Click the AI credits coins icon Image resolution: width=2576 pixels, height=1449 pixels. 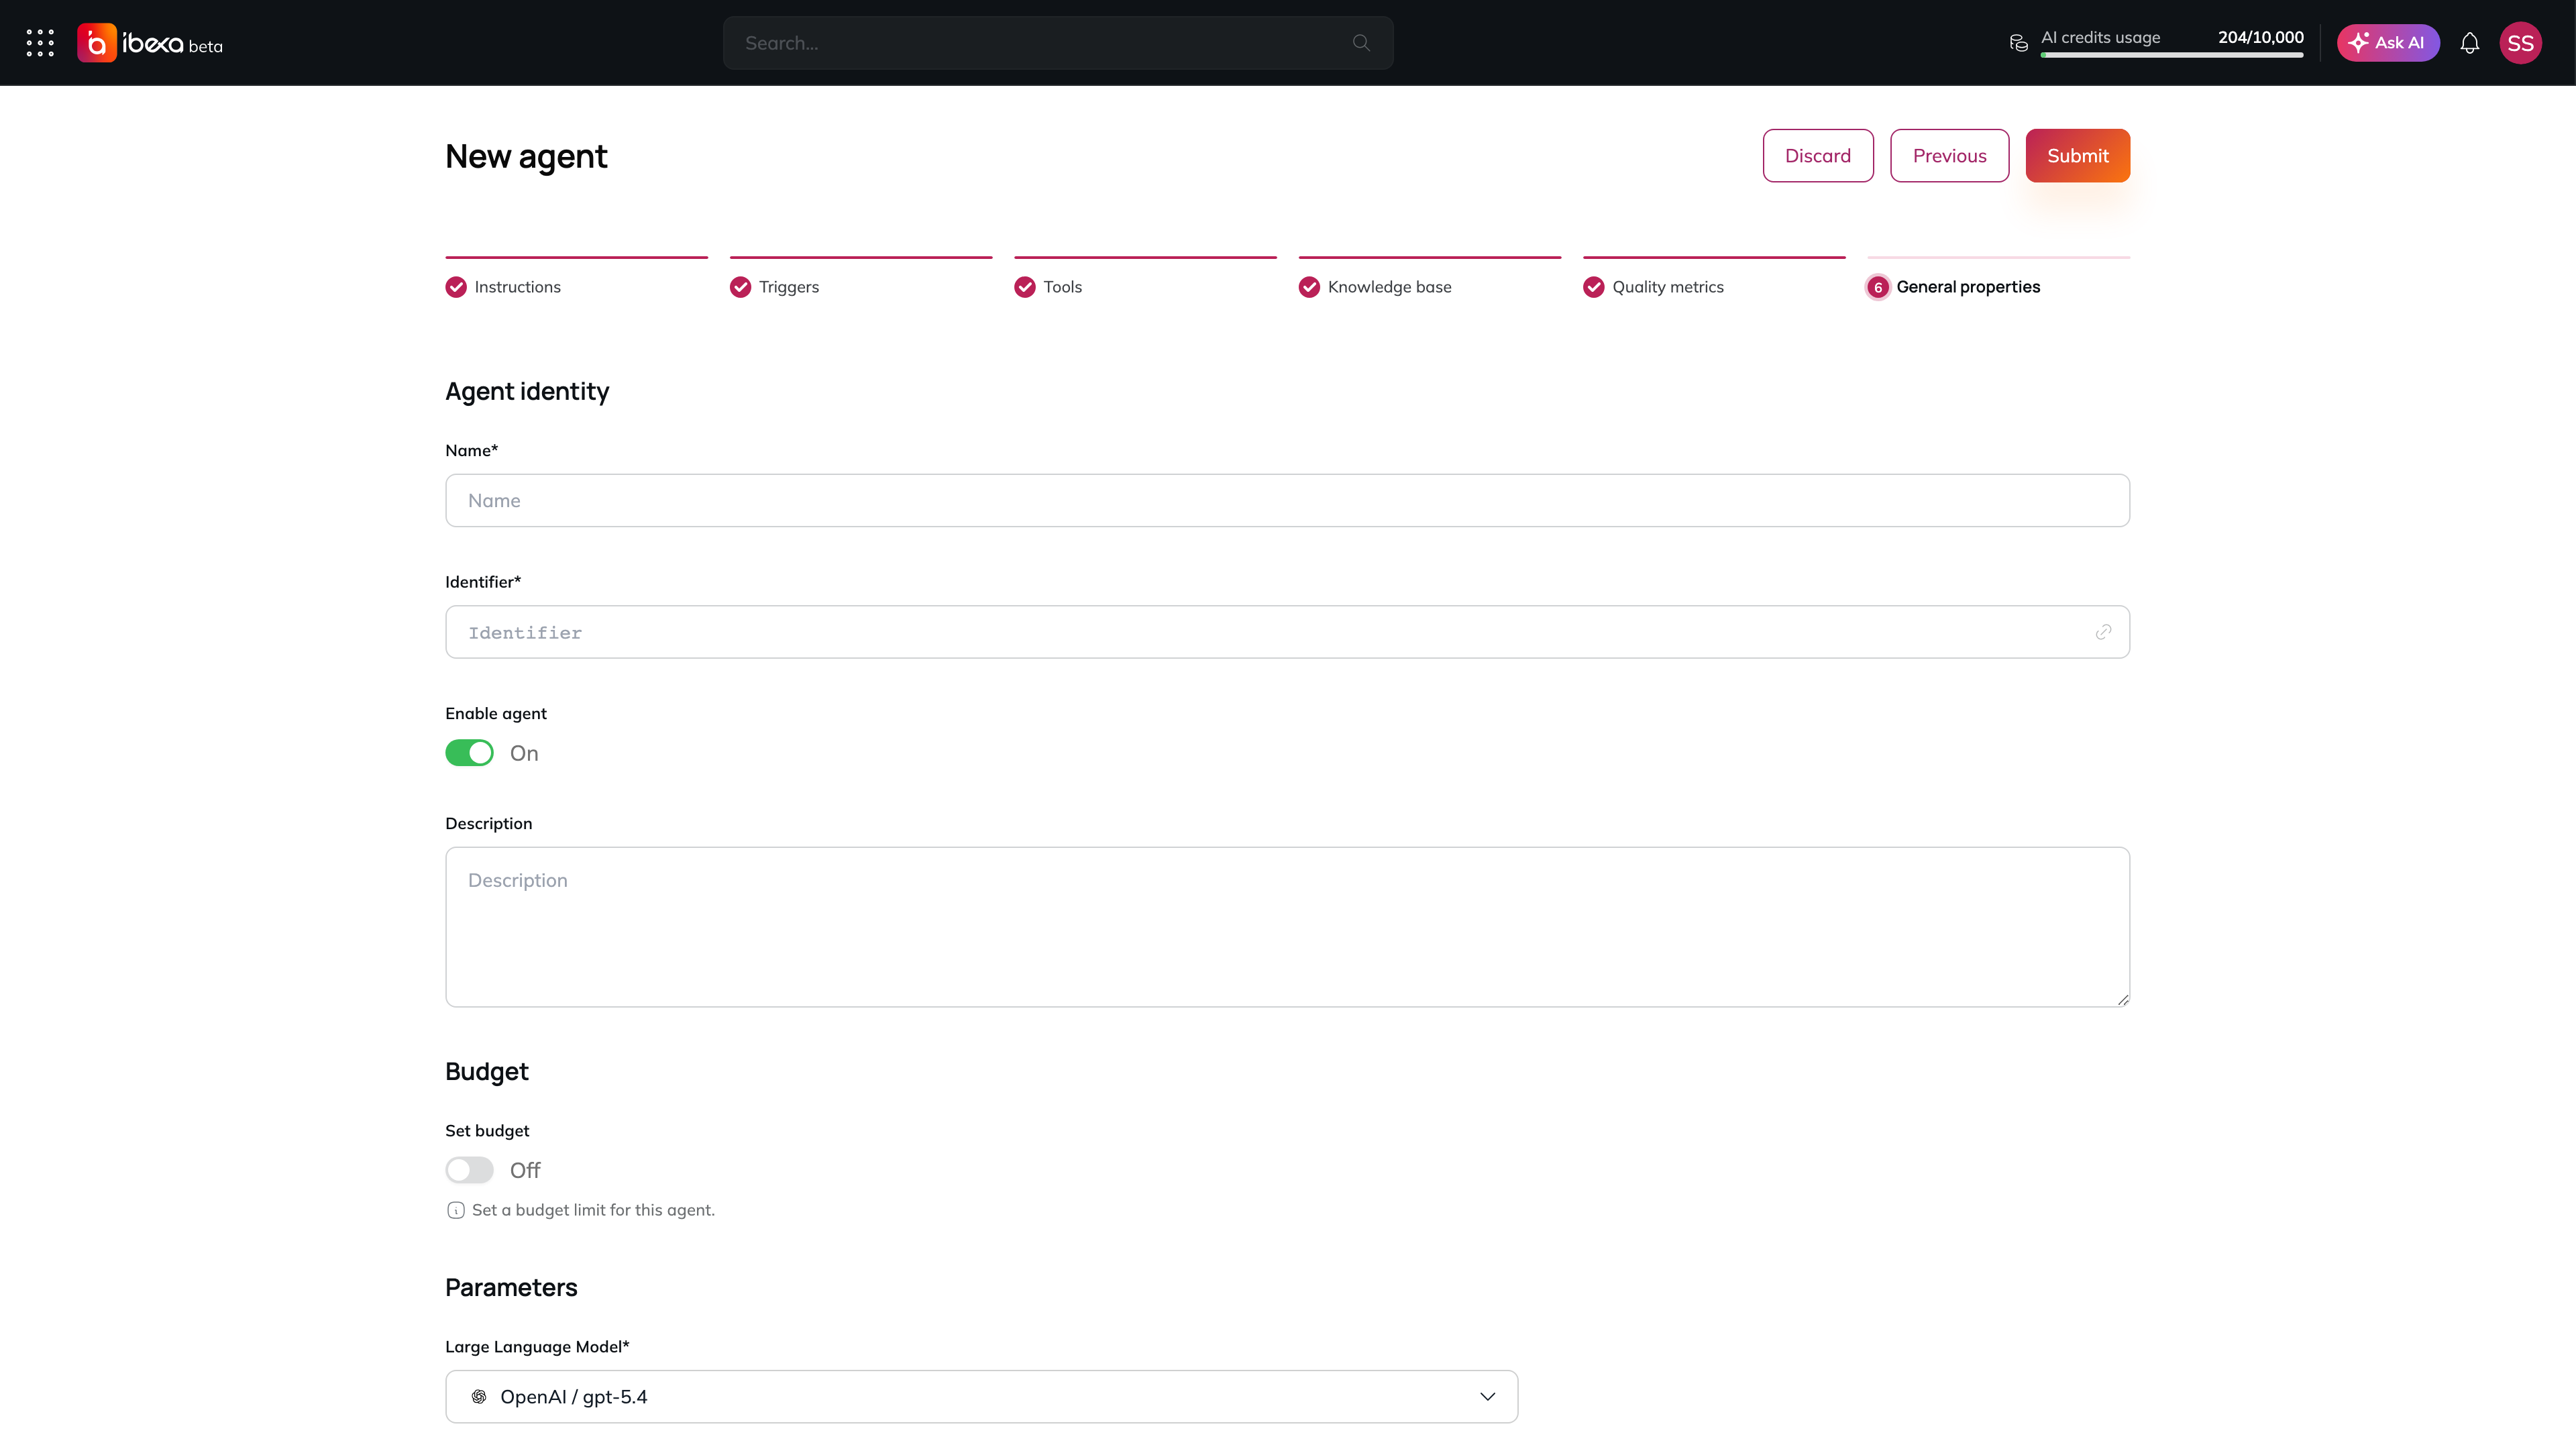pos(2019,43)
